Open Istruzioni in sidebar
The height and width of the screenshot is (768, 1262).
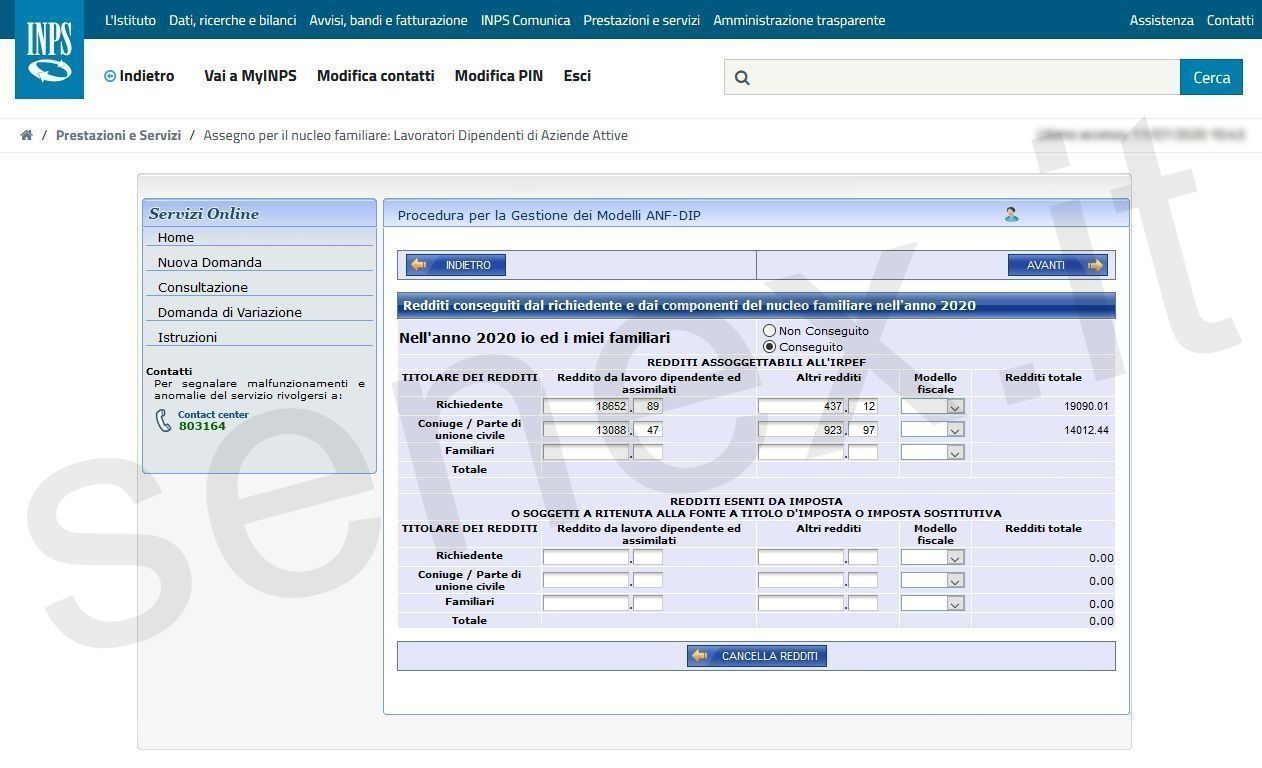187,338
